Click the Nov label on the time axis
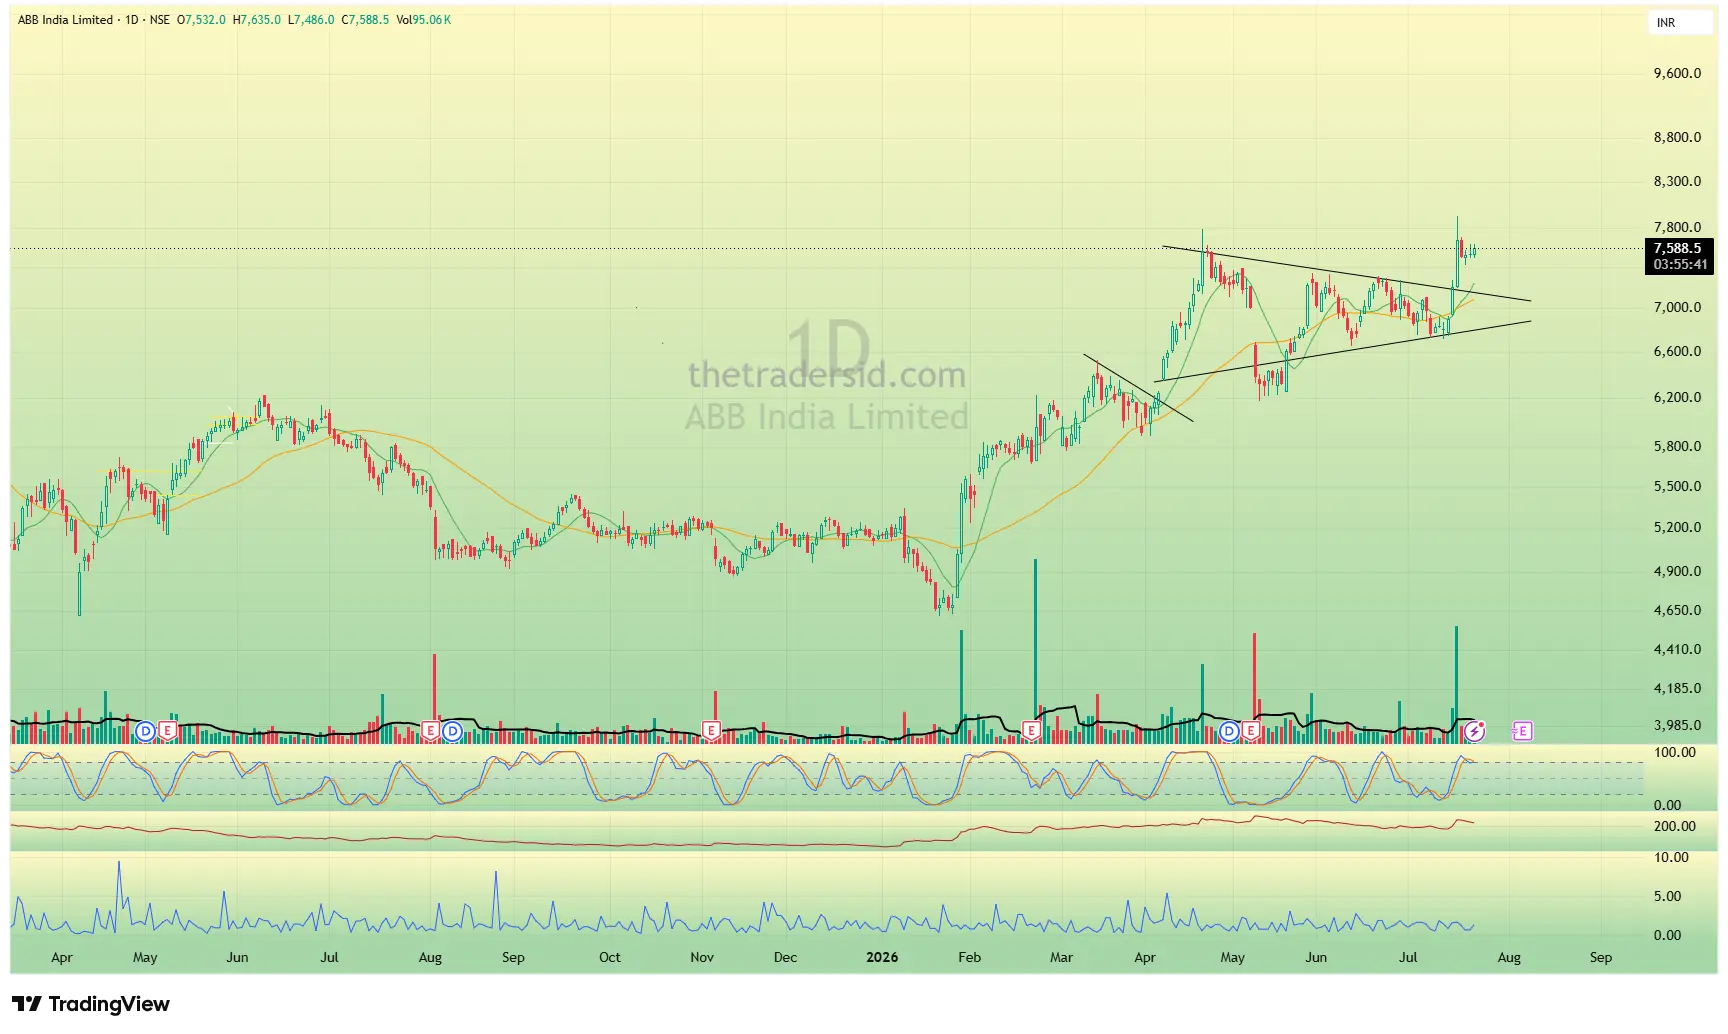This screenshot has height=1034, width=1728. coord(702,957)
